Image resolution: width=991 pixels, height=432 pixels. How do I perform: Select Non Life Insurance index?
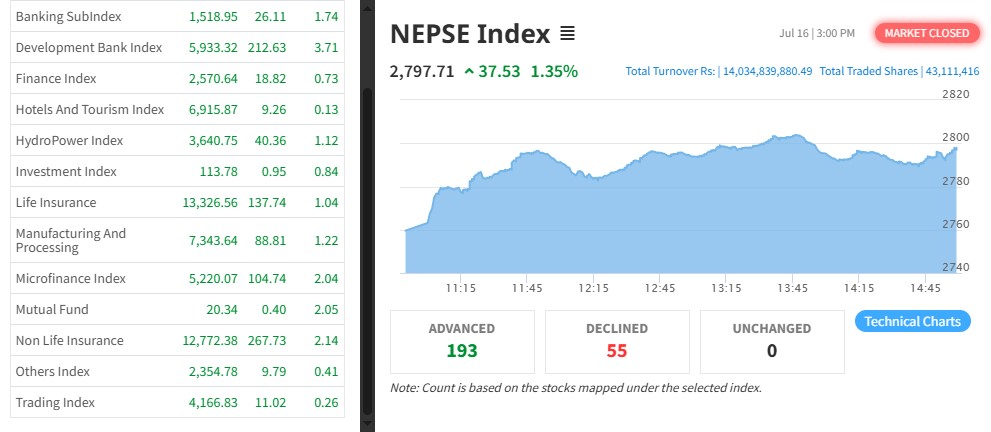[69, 340]
